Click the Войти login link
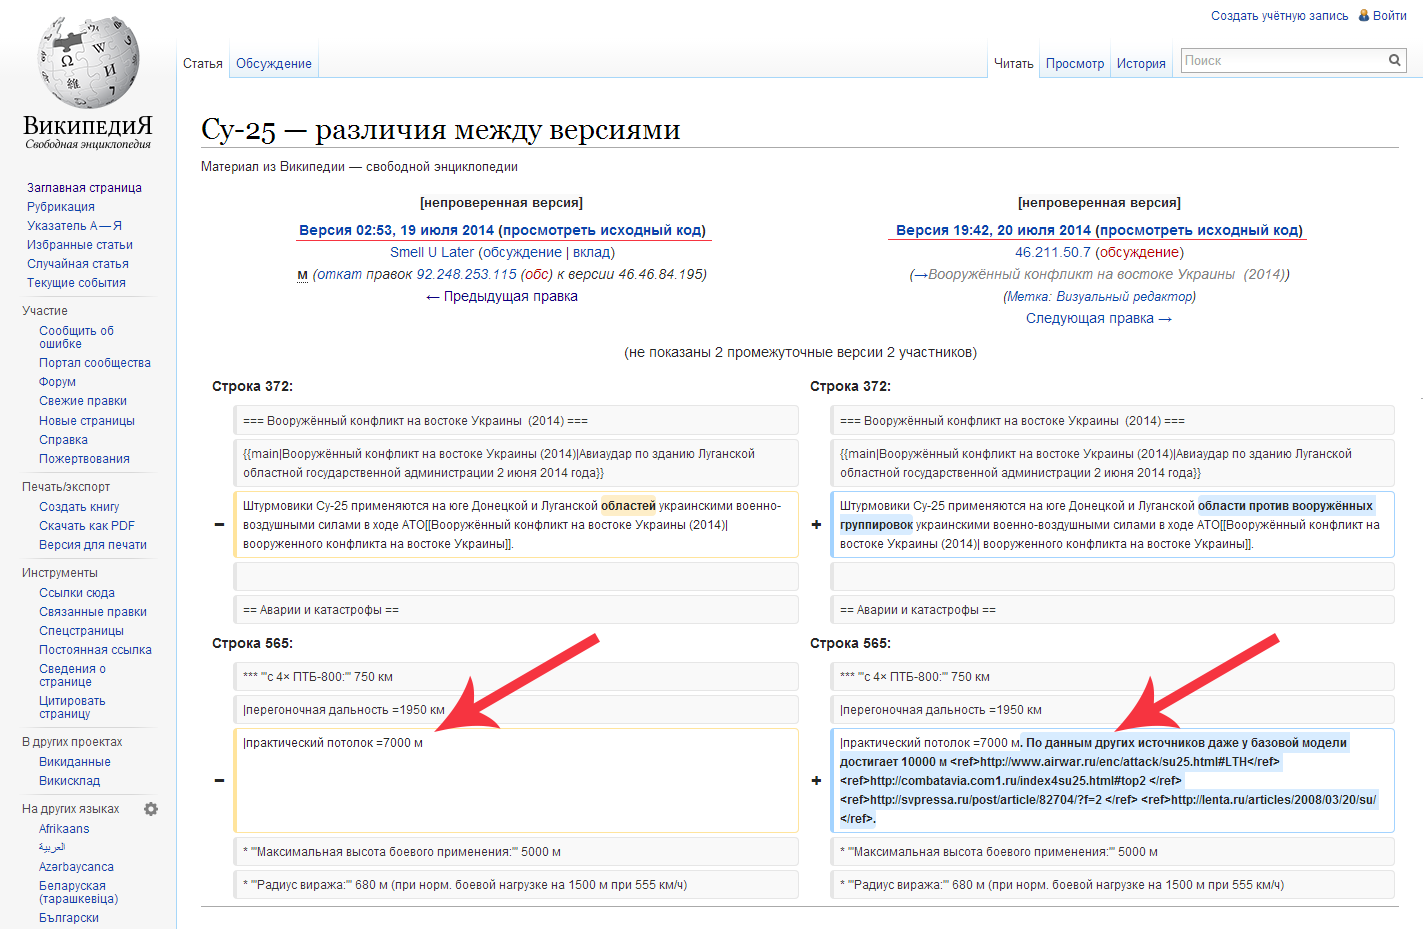 [x=1390, y=15]
